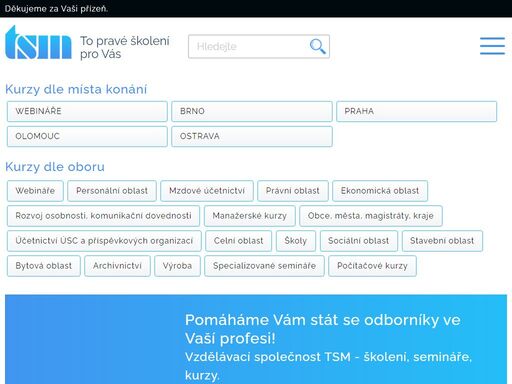512x384 pixels.
Task: Open the Webináře field category
Action: pos(35,191)
